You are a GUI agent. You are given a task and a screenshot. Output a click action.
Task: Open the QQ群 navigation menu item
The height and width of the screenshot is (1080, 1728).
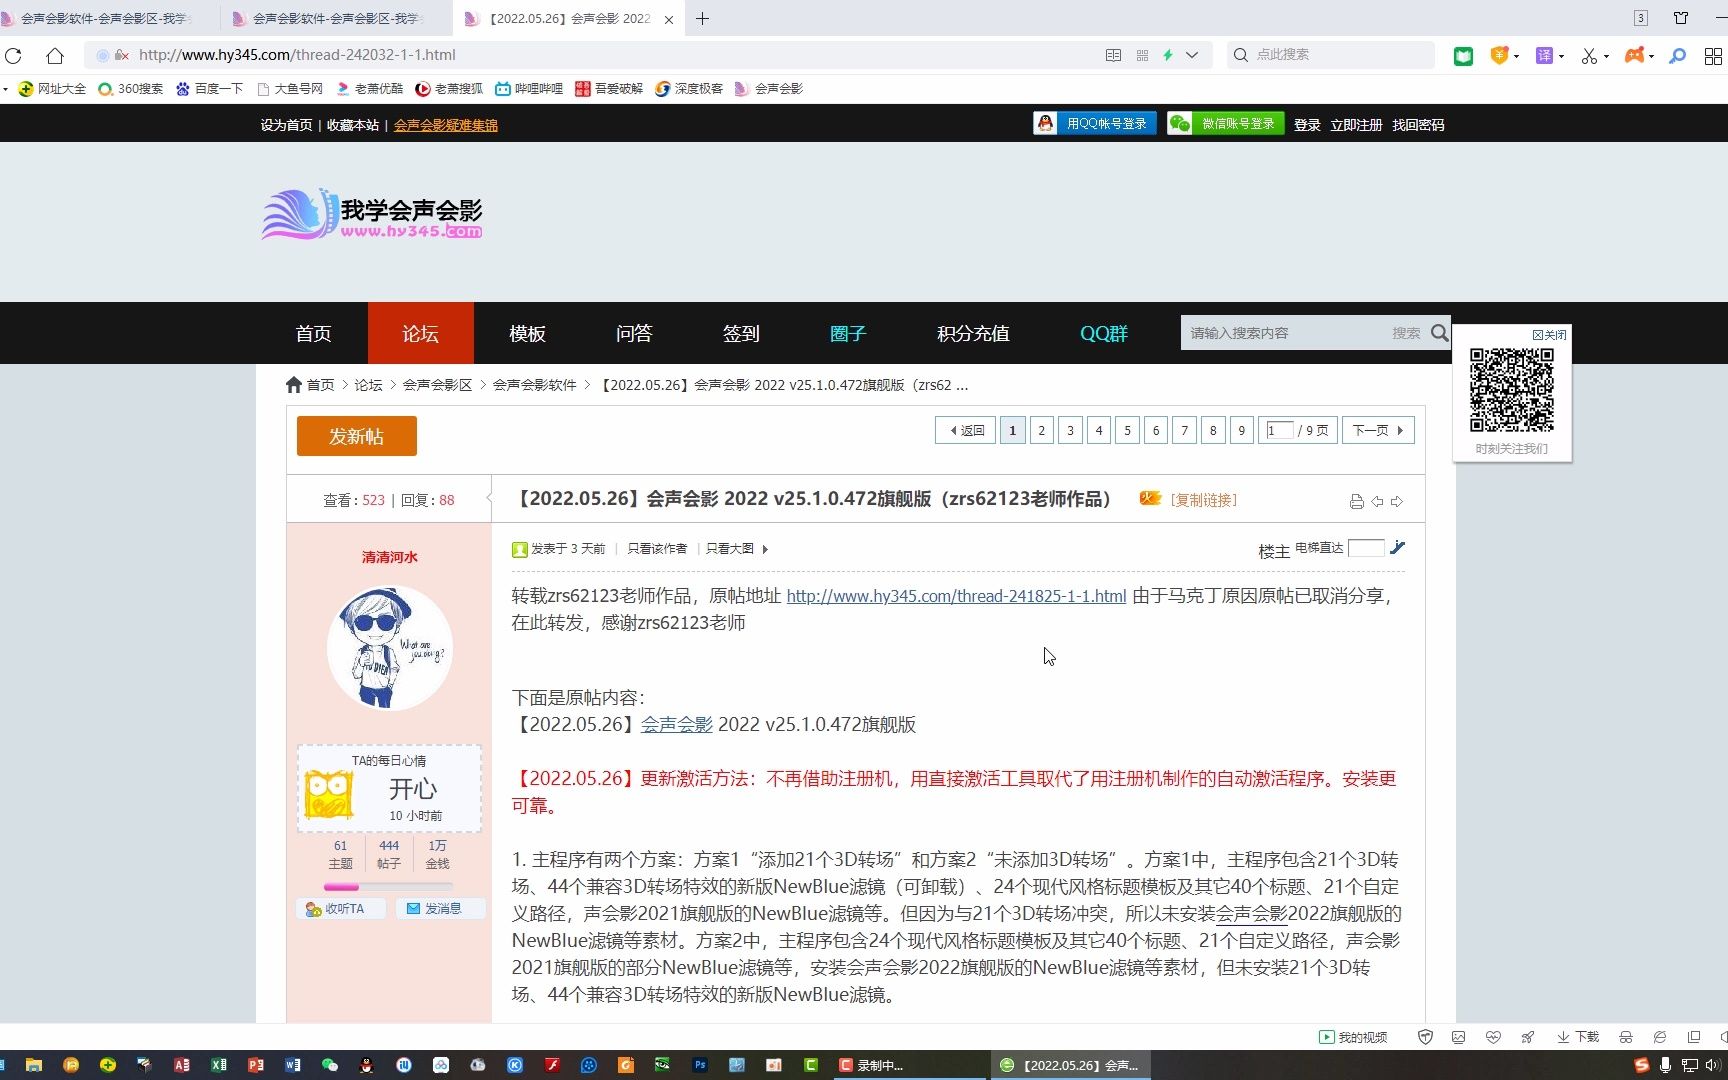pyautogui.click(x=1104, y=333)
